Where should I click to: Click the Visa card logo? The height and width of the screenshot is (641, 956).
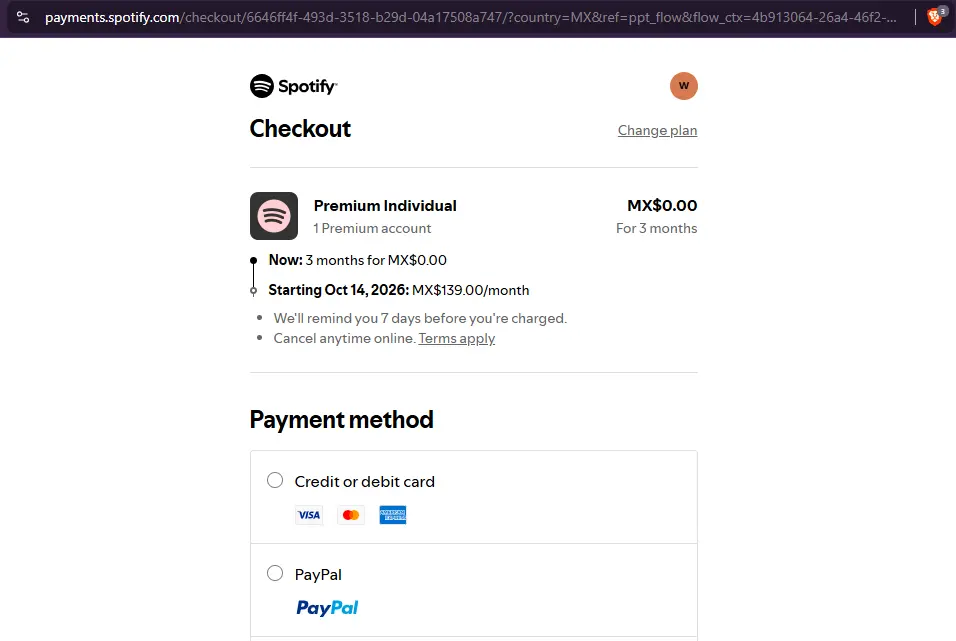tap(309, 515)
